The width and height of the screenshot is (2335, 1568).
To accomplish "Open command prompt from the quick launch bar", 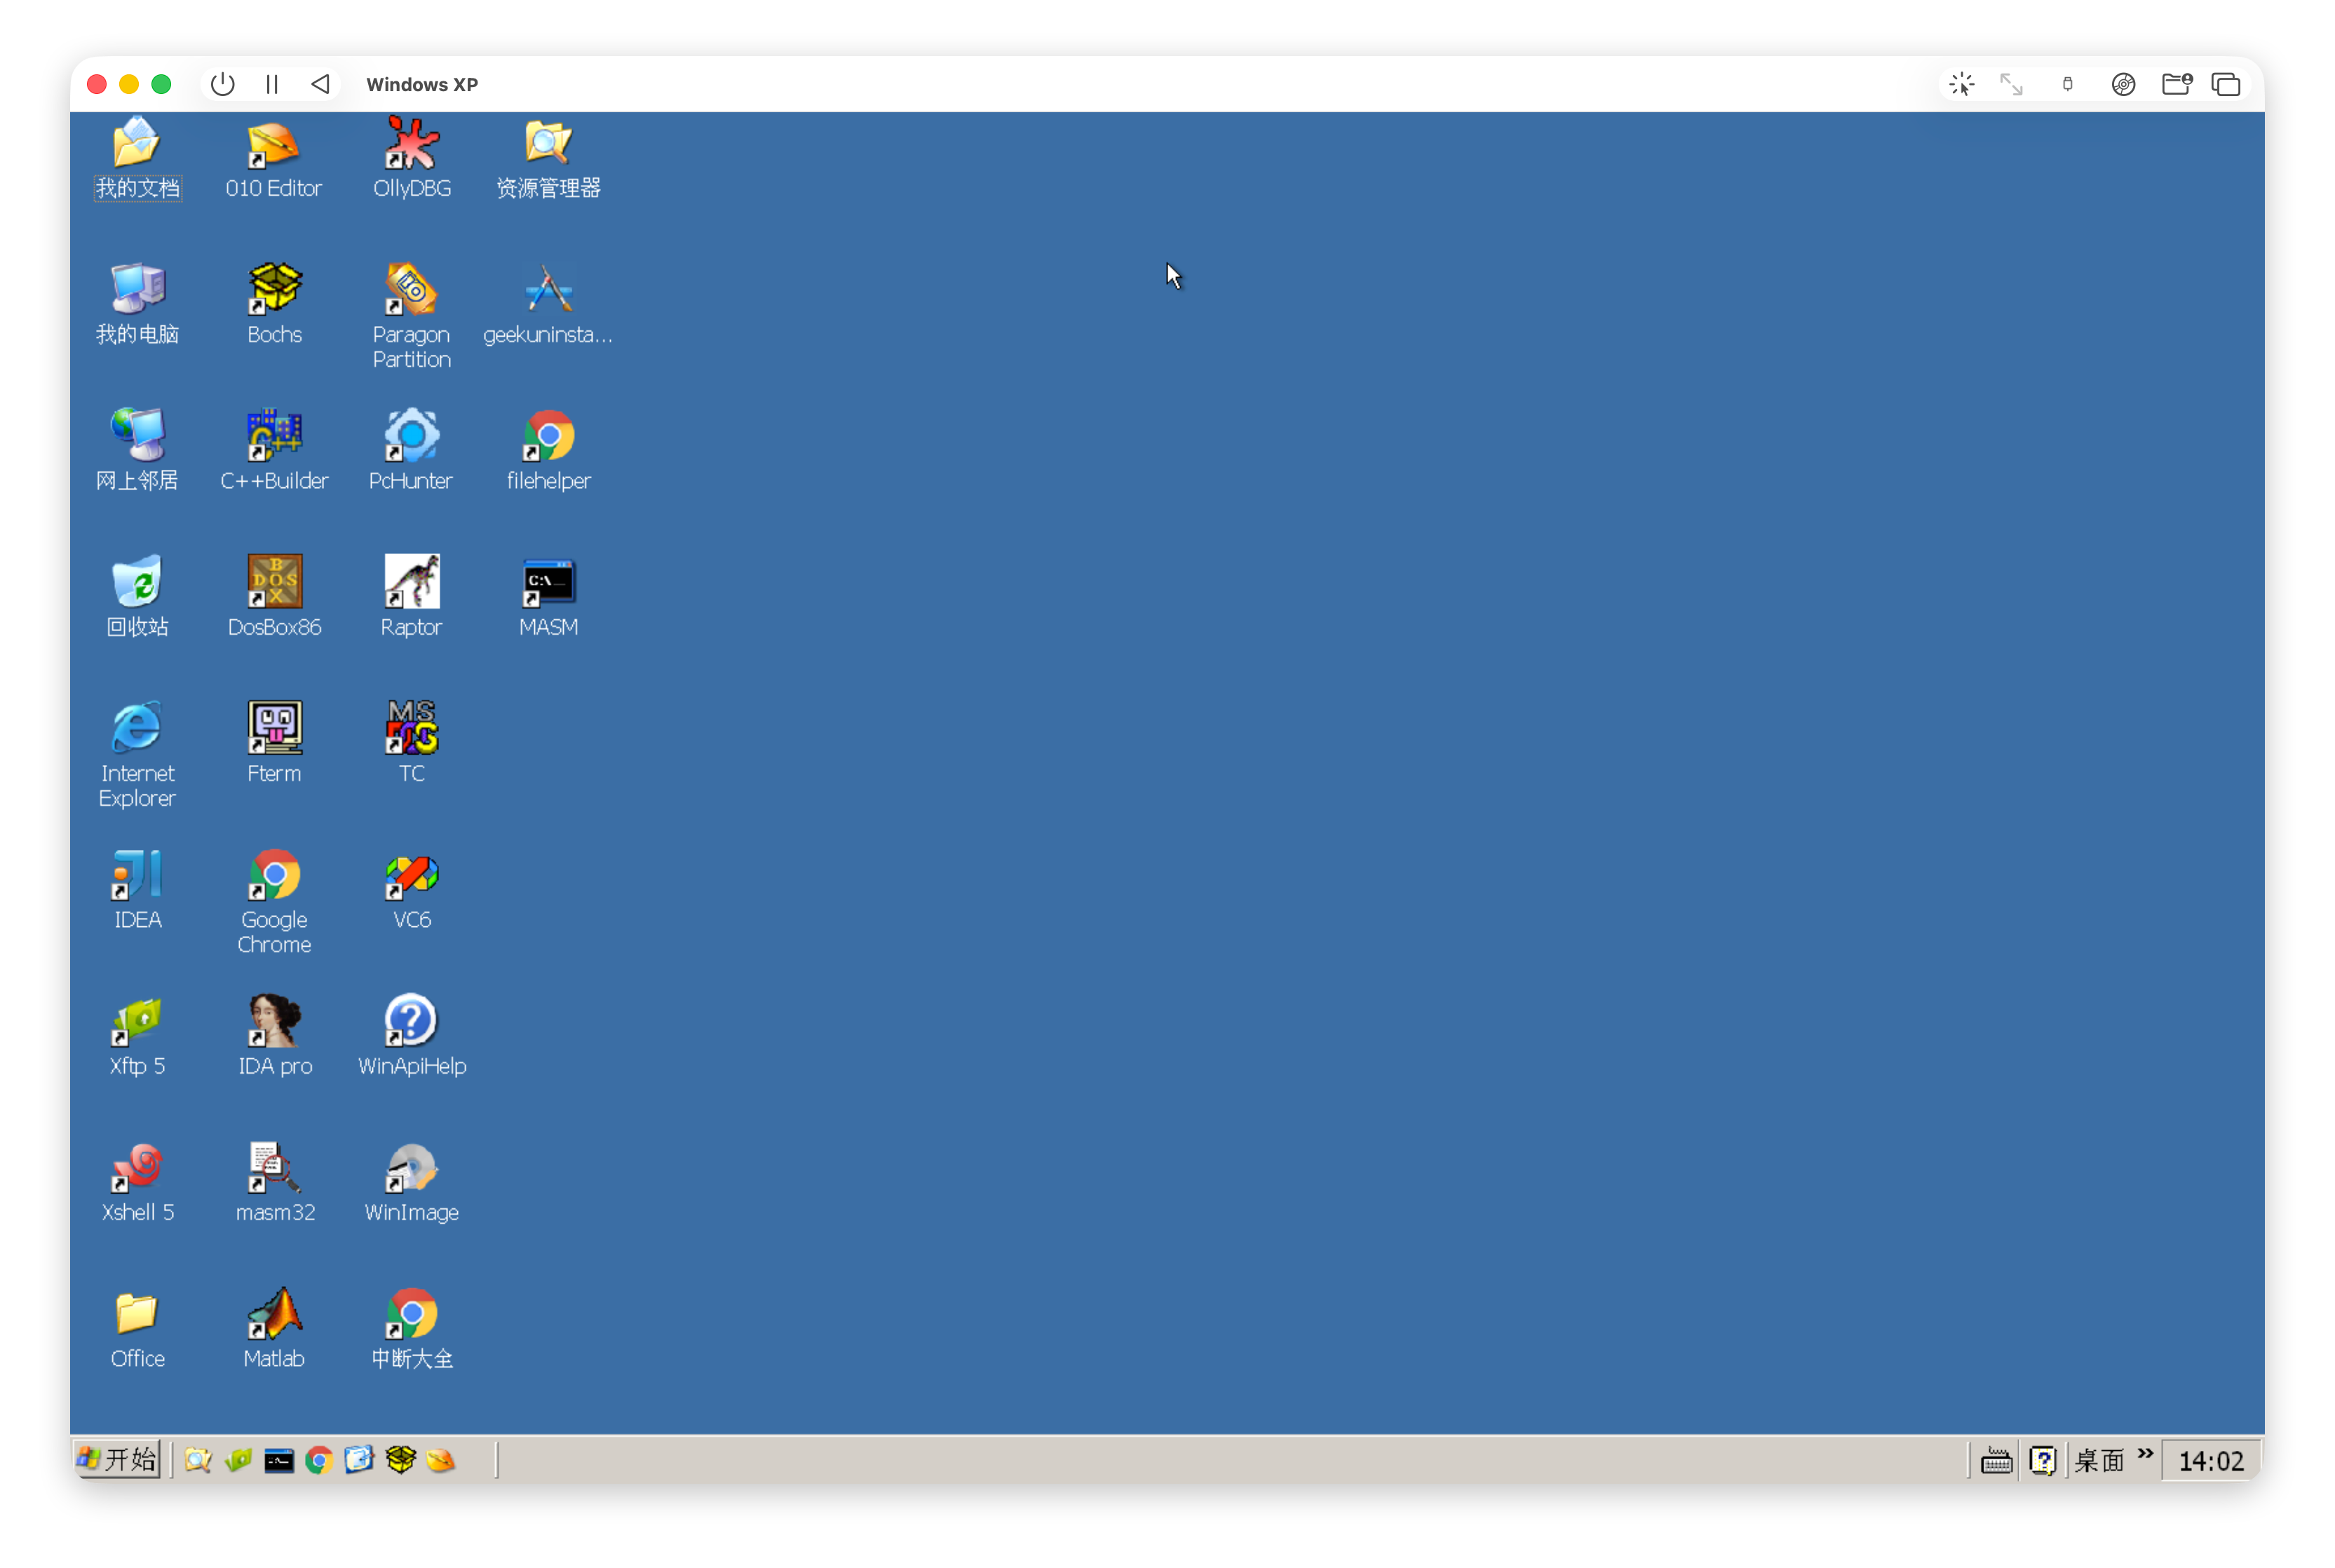I will [279, 1461].
